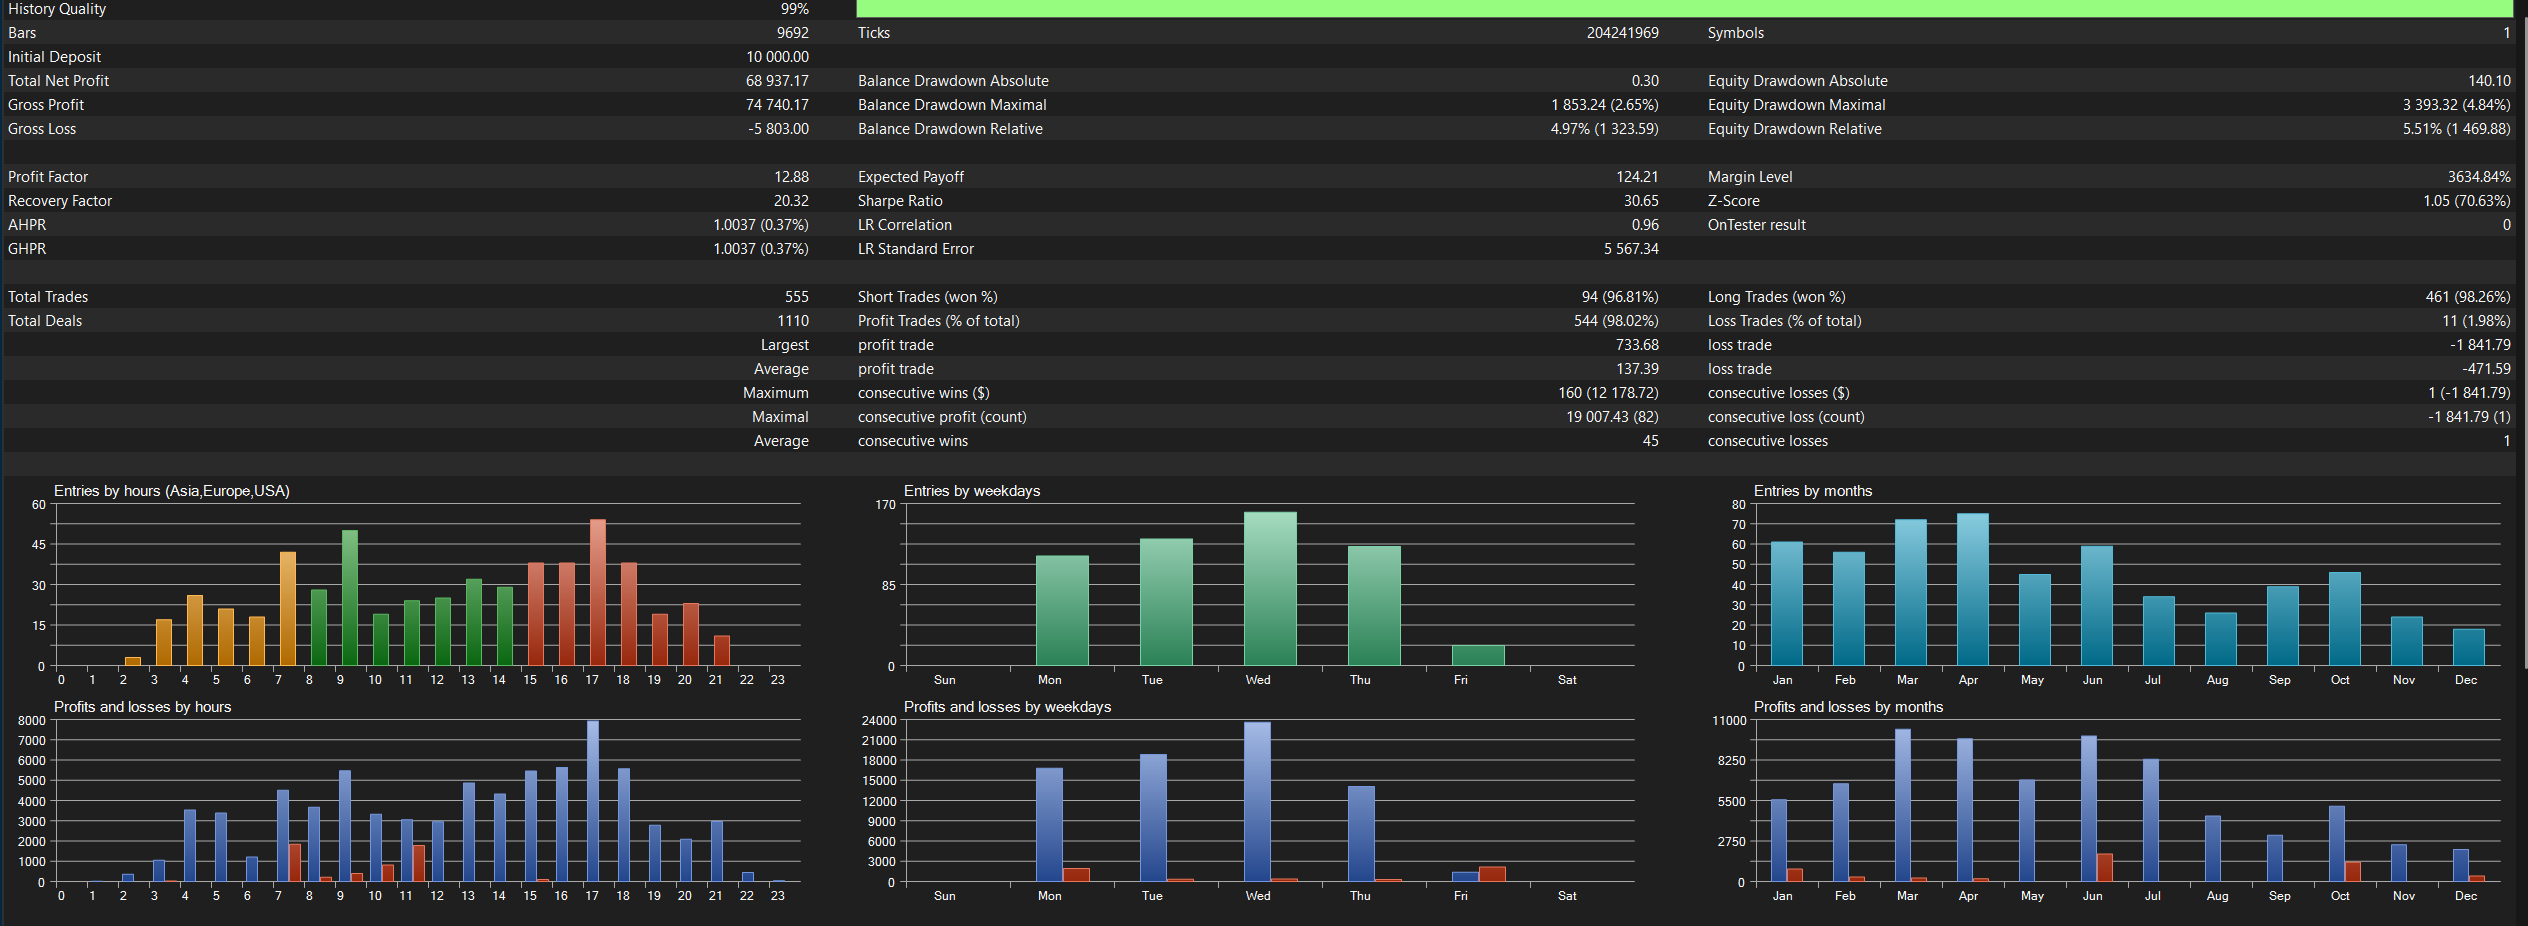Click the Apr bar in Entries by months

point(1972,590)
